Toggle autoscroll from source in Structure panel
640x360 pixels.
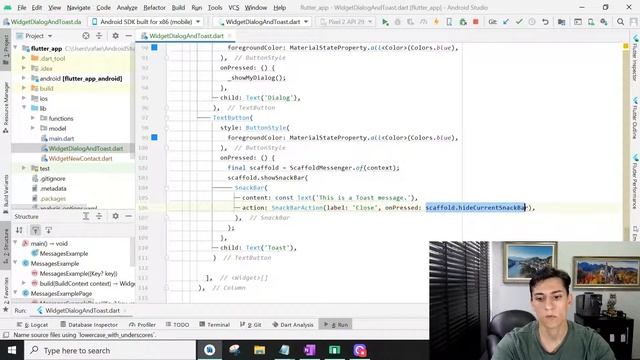click(x=49, y=230)
